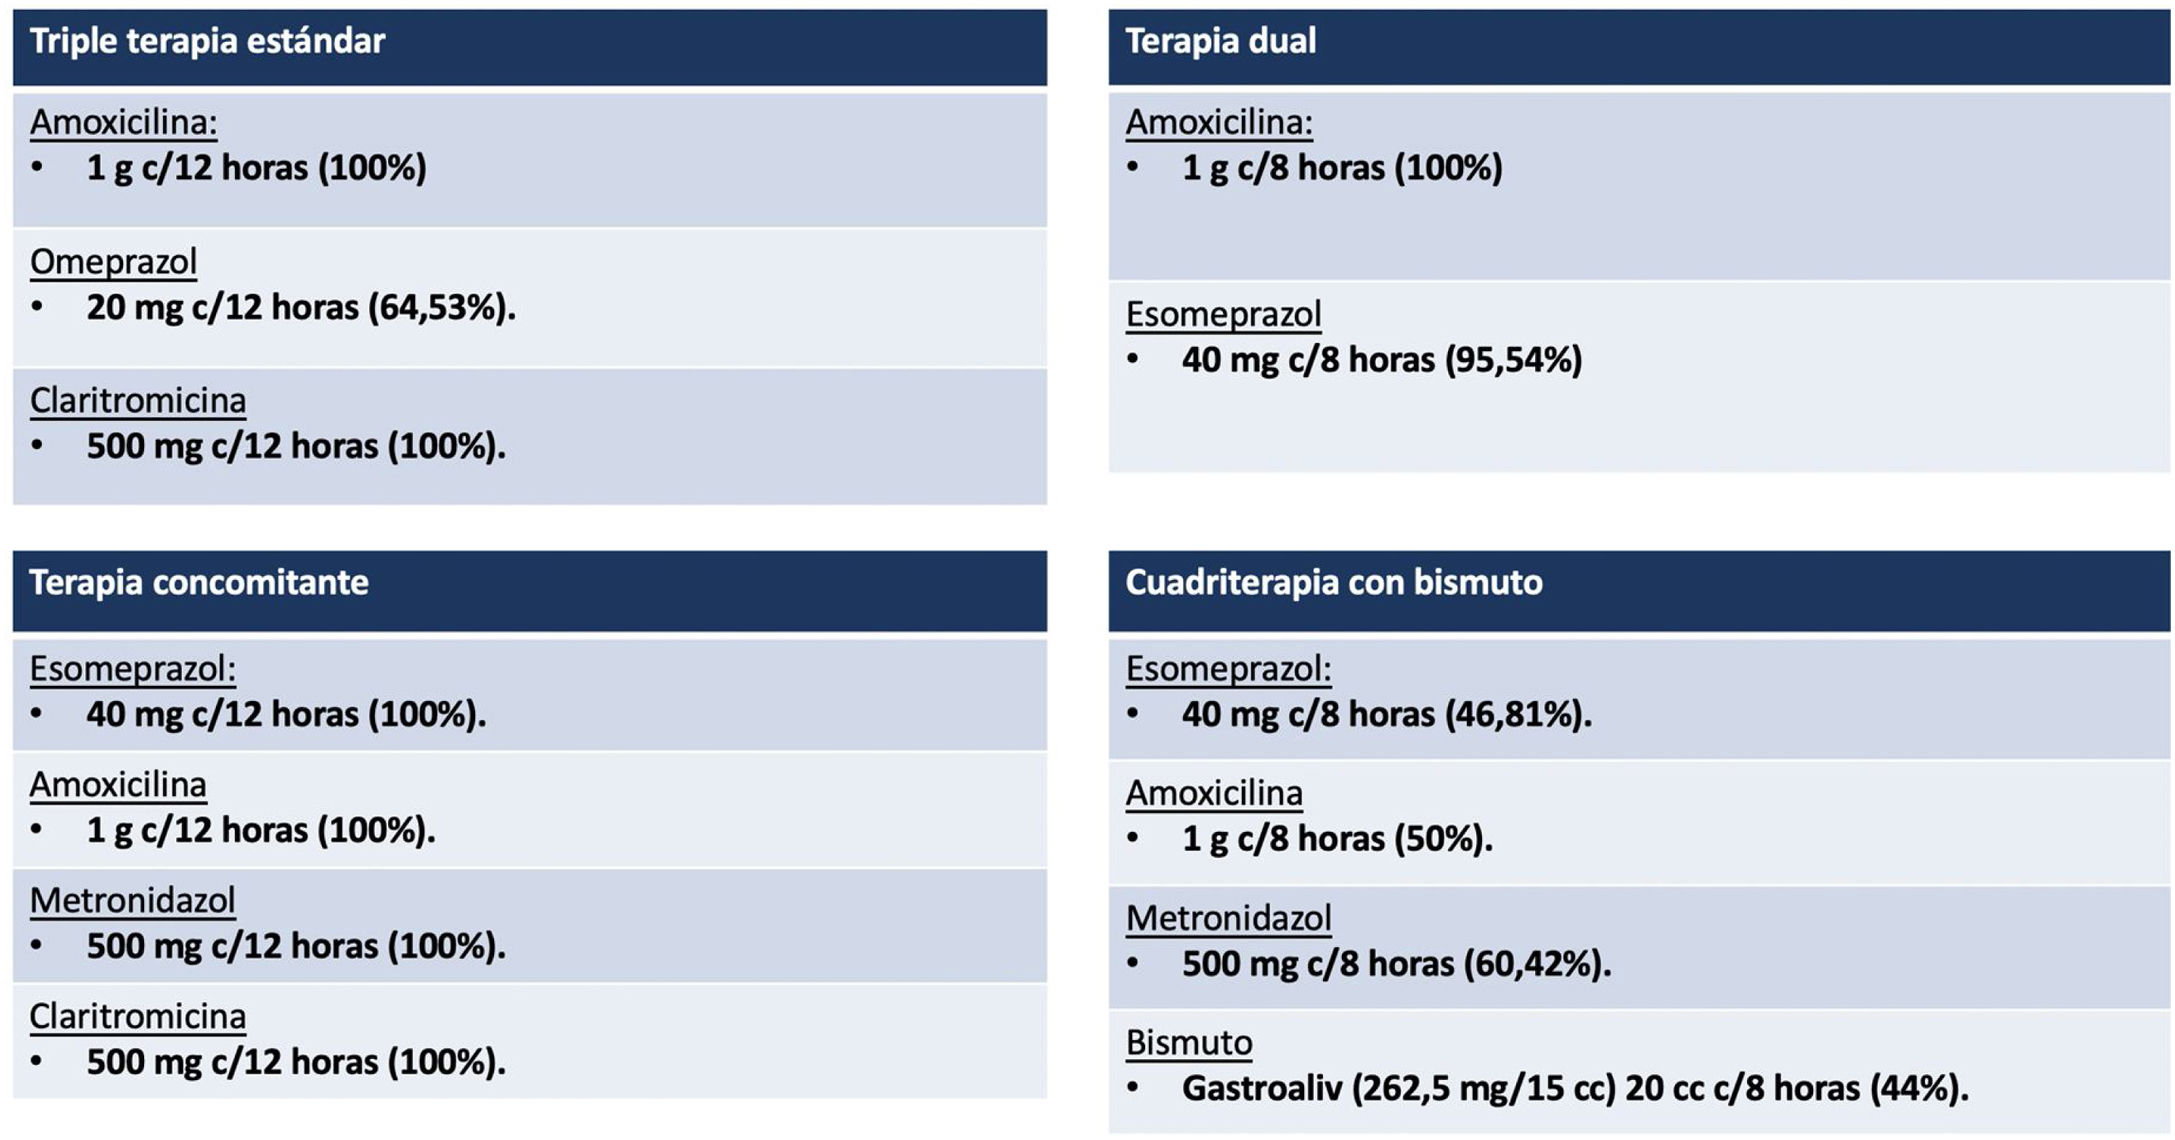The image size is (2175, 1140).
Task: Click the underlined Bismuto label
Action: point(1189,1043)
